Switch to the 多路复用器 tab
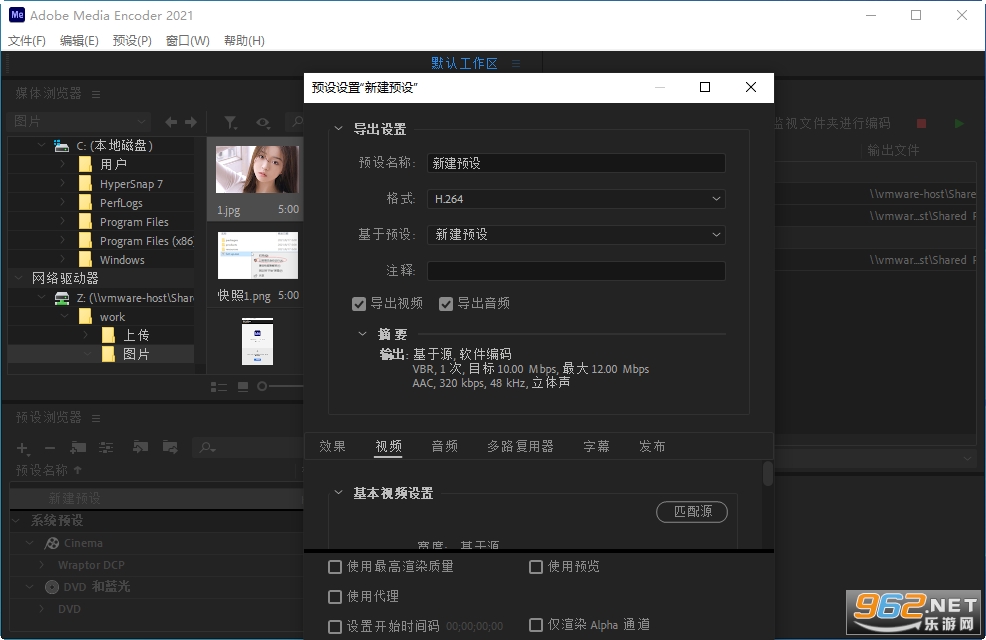Viewport: 986px width, 640px height. pos(520,446)
